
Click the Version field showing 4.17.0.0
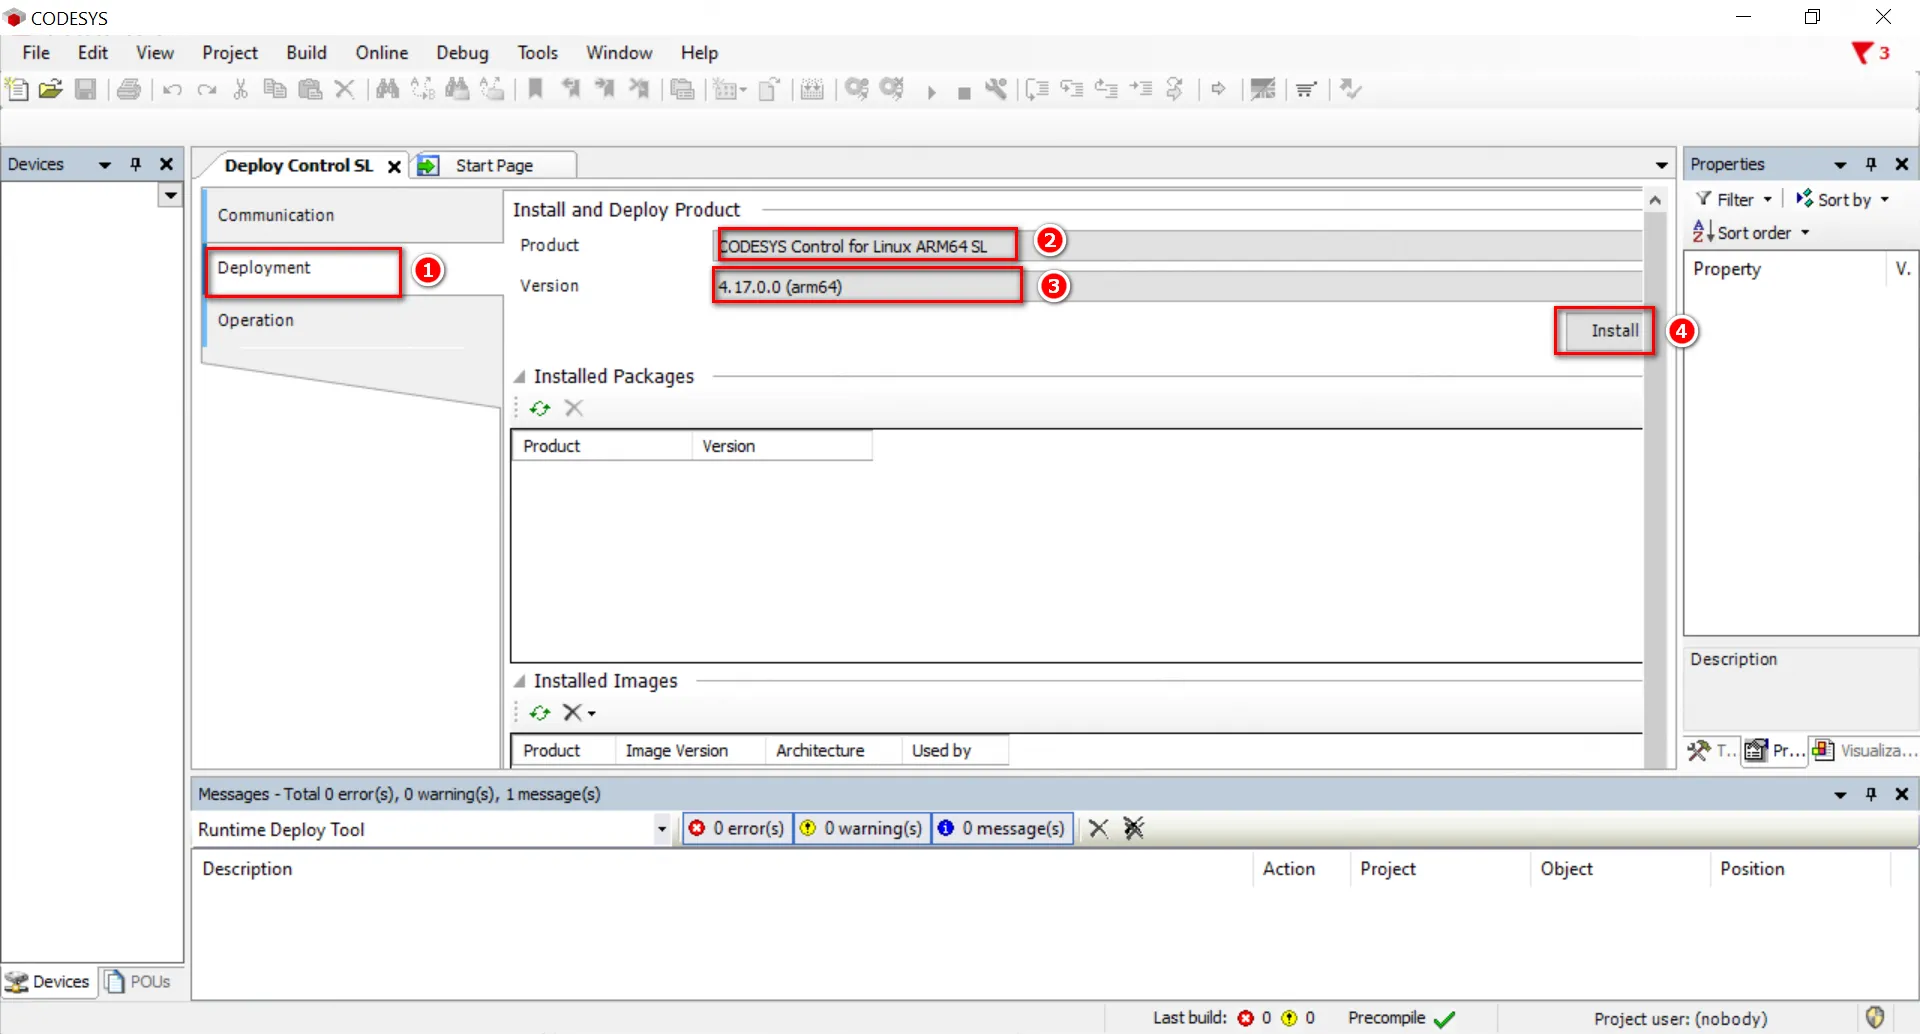[866, 287]
